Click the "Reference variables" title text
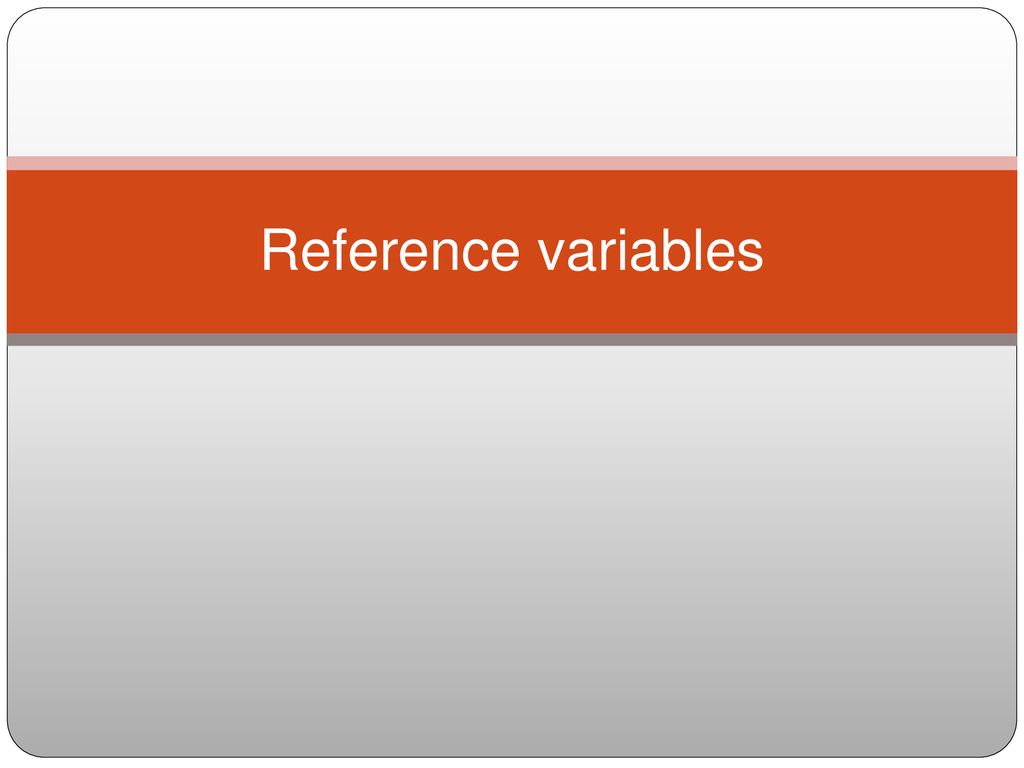The image size is (1024, 768). tap(512, 250)
